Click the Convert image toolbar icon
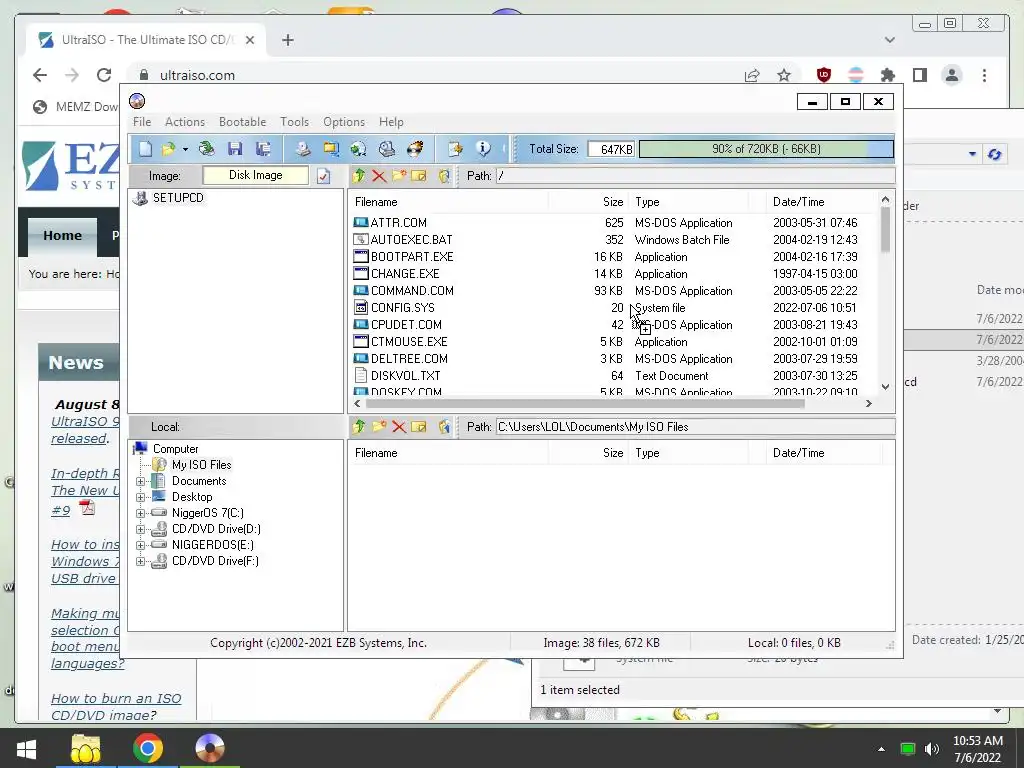 coord(359,149)
